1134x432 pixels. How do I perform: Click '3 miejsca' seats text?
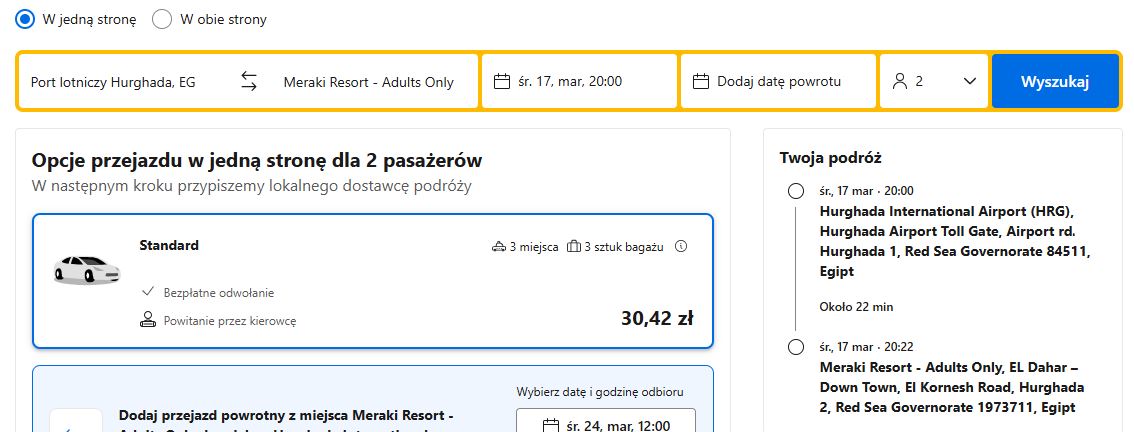coord(534,247)
